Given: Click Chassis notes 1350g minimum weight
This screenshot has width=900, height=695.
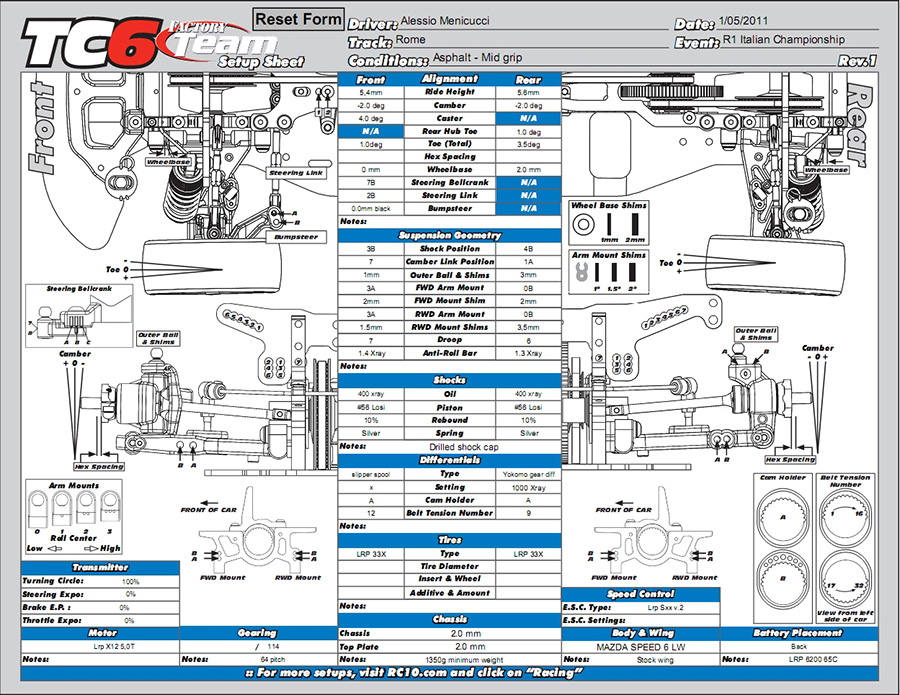Looking at the screenshot, I should pyautogui.click(x=464, y=660).
